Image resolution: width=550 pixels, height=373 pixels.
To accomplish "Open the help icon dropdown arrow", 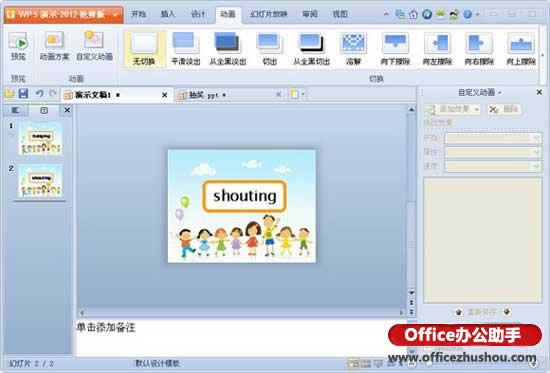I will (477, 14).
